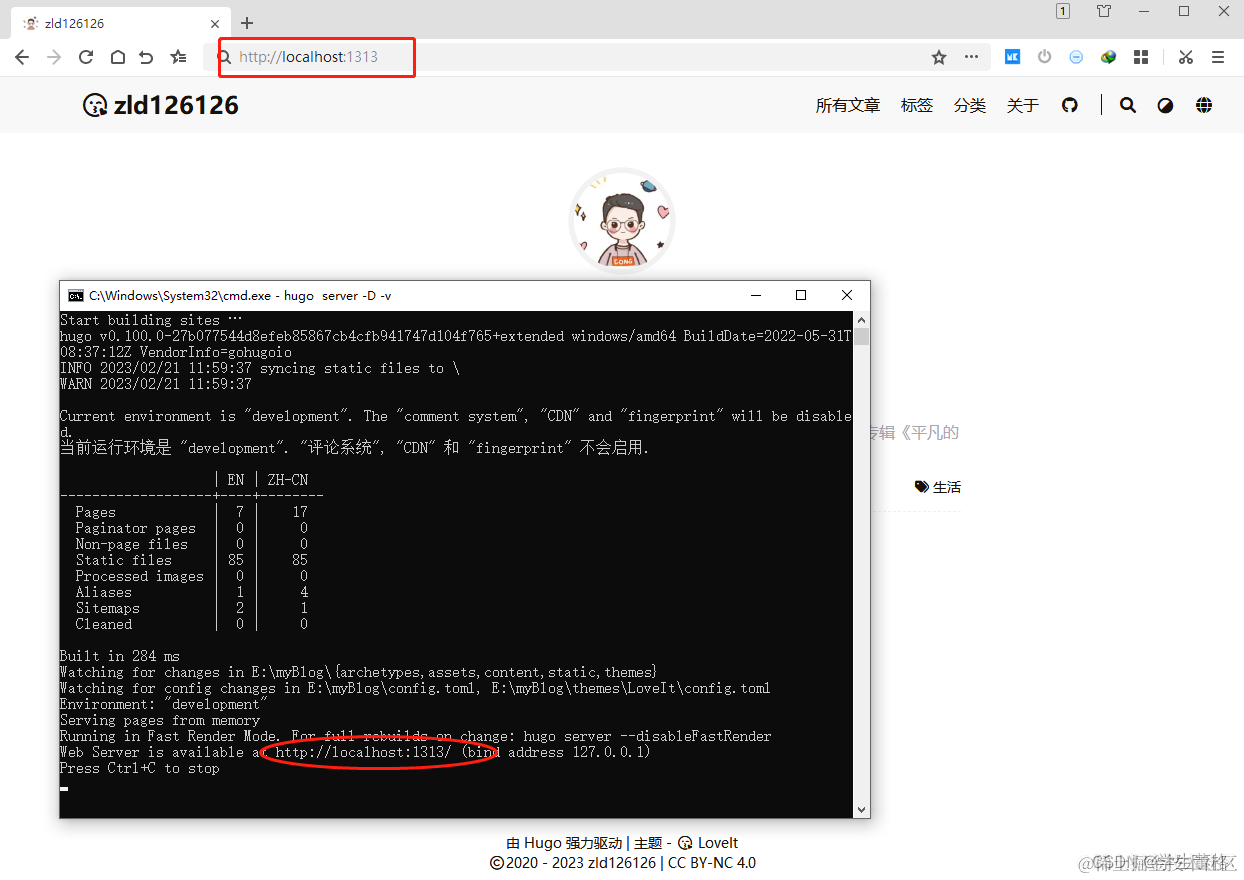The image size is (1244, 880).
Task: Open the scissors screenshot tool
Action: pyautogui.click(x=1186, y=57)
